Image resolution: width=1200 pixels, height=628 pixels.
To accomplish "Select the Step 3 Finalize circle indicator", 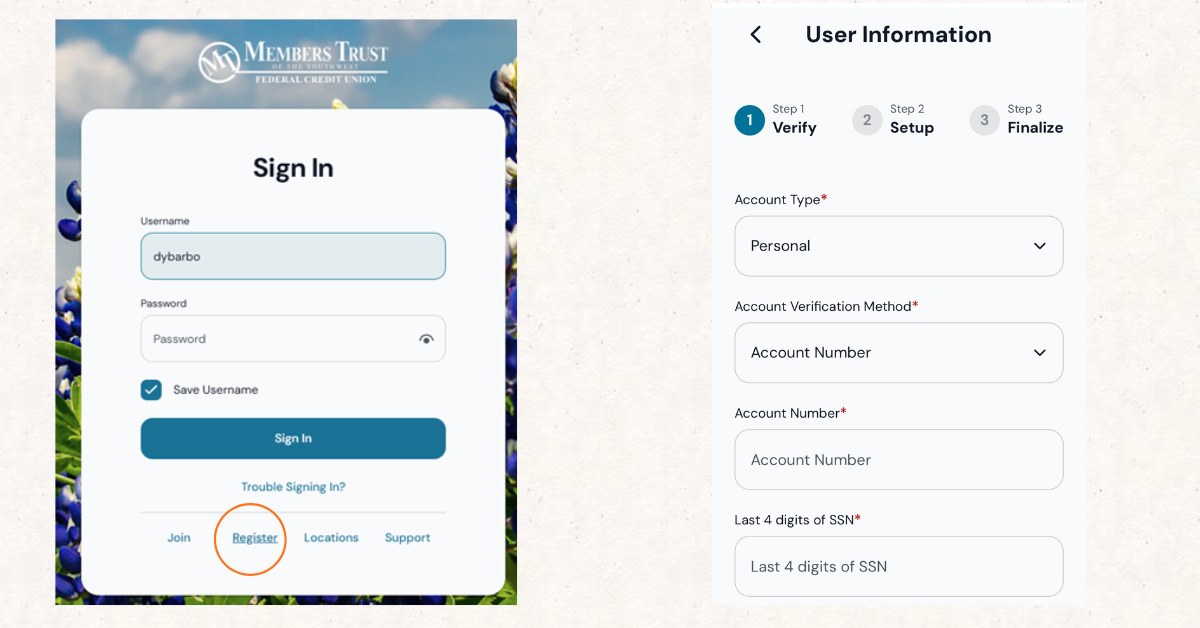I will [983, 119].
